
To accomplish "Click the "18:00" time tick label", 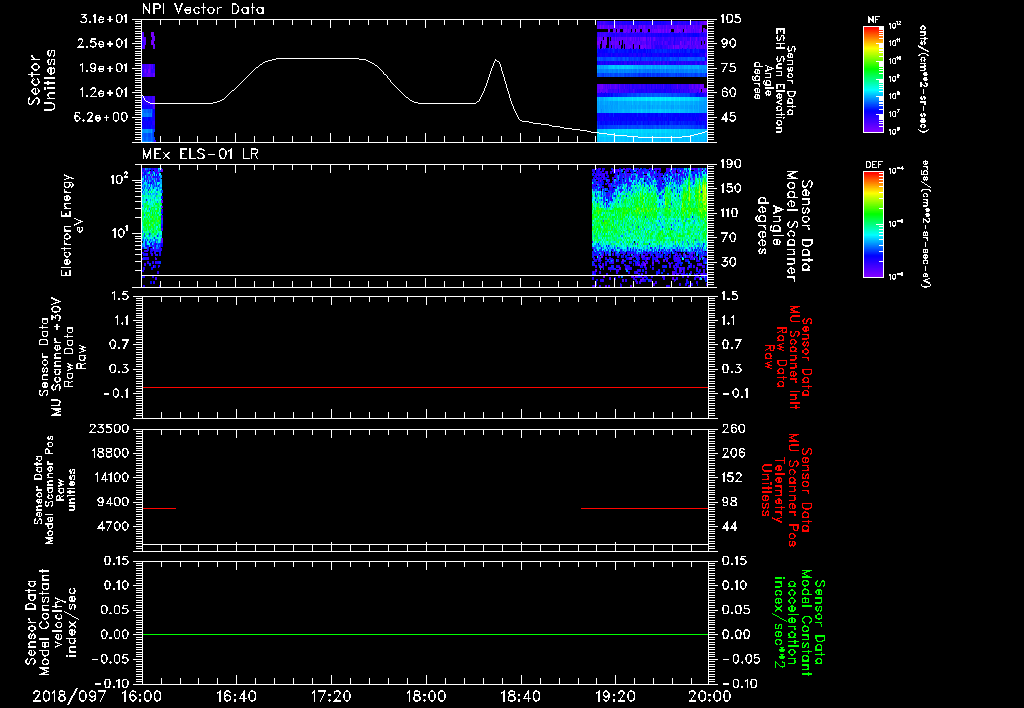I will click(x=426, y=697).
